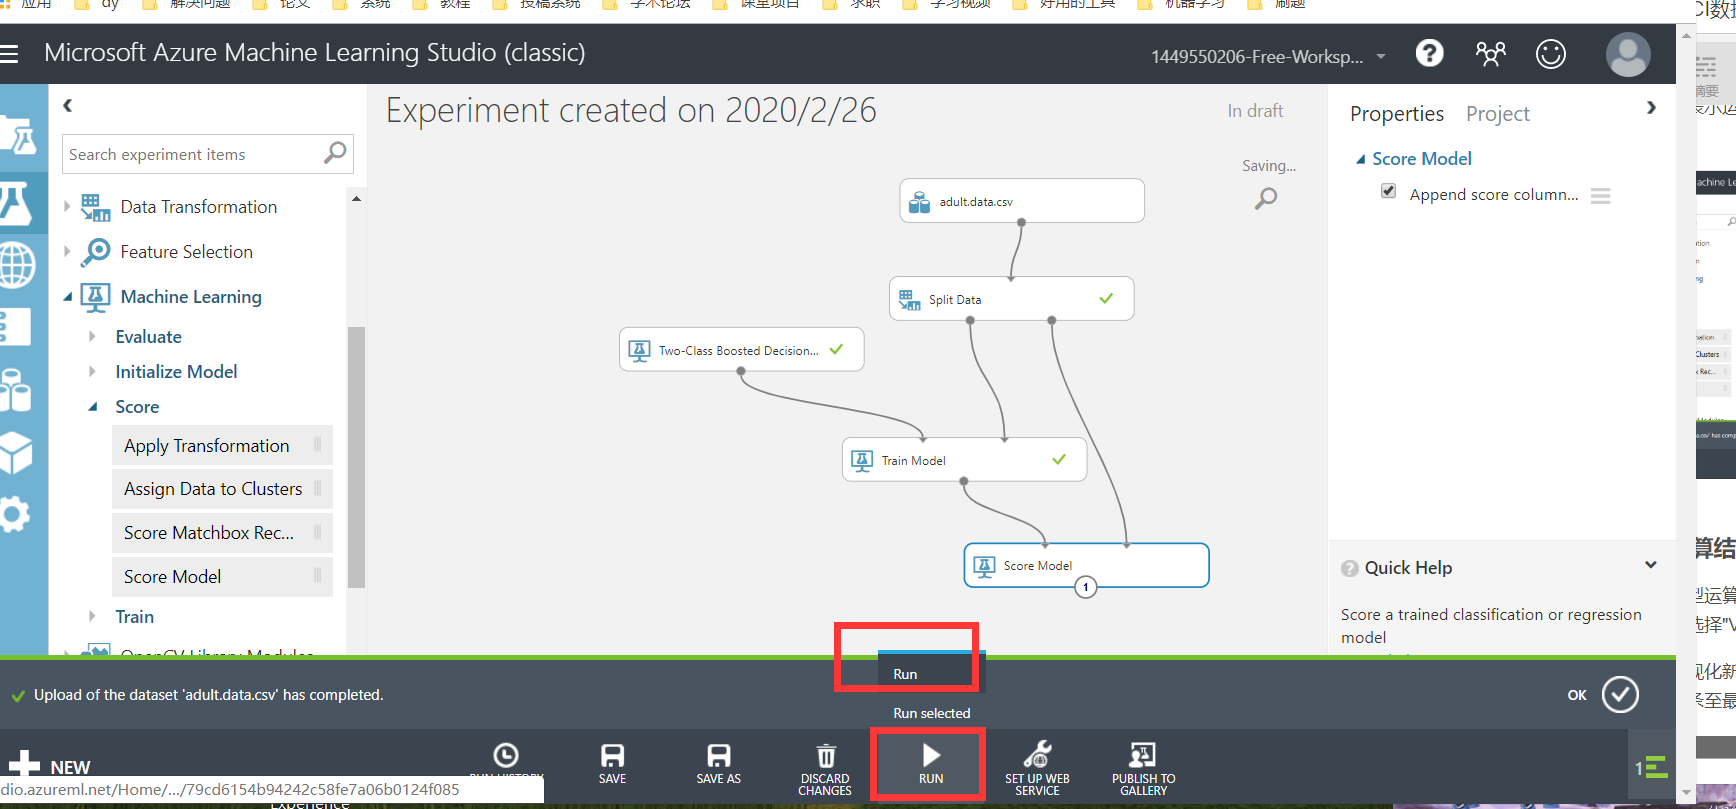The width and height of the screenshot is (1736, 809).
Task: Click the feedback smiley face icon
Action: pos(1551,54)
